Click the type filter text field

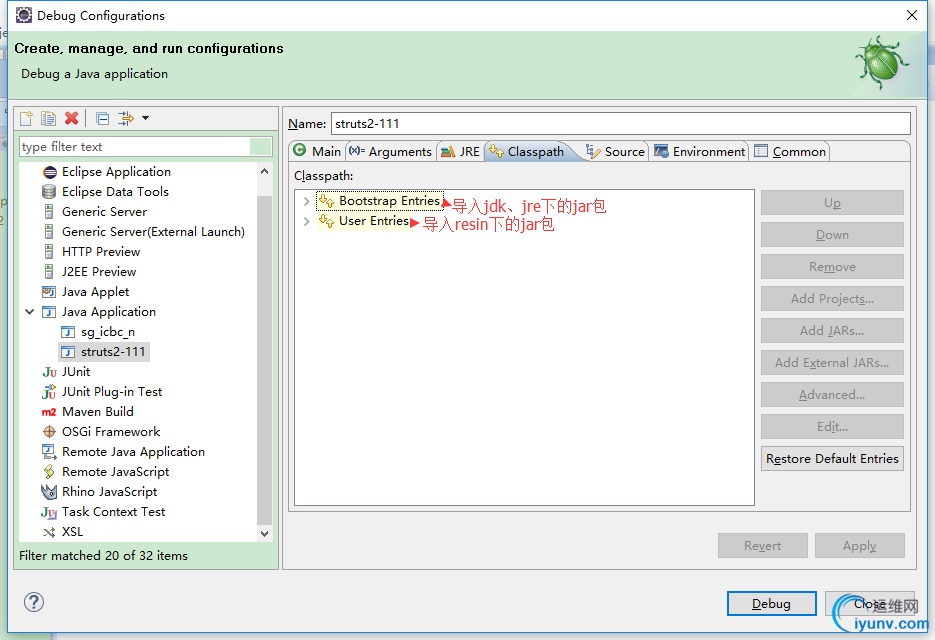[145, 147]
